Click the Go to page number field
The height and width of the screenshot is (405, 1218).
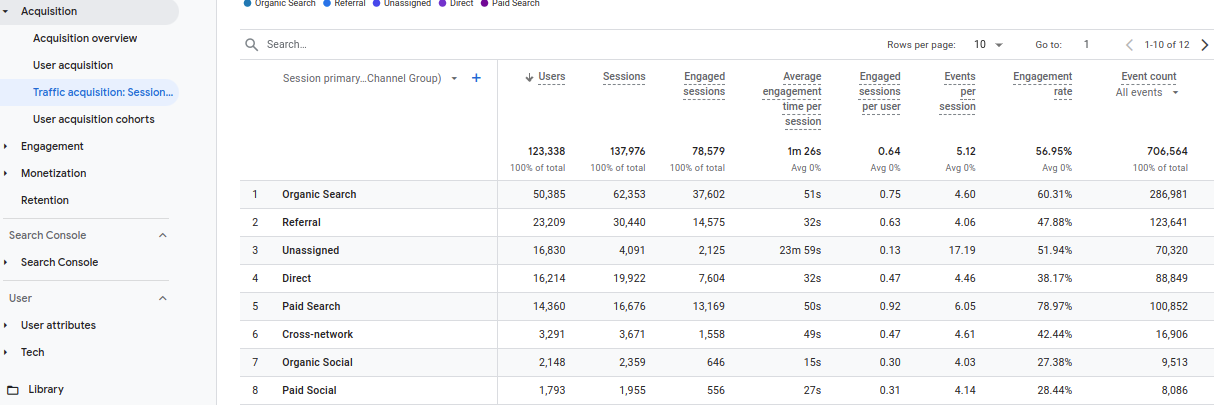click(1086, 45)
